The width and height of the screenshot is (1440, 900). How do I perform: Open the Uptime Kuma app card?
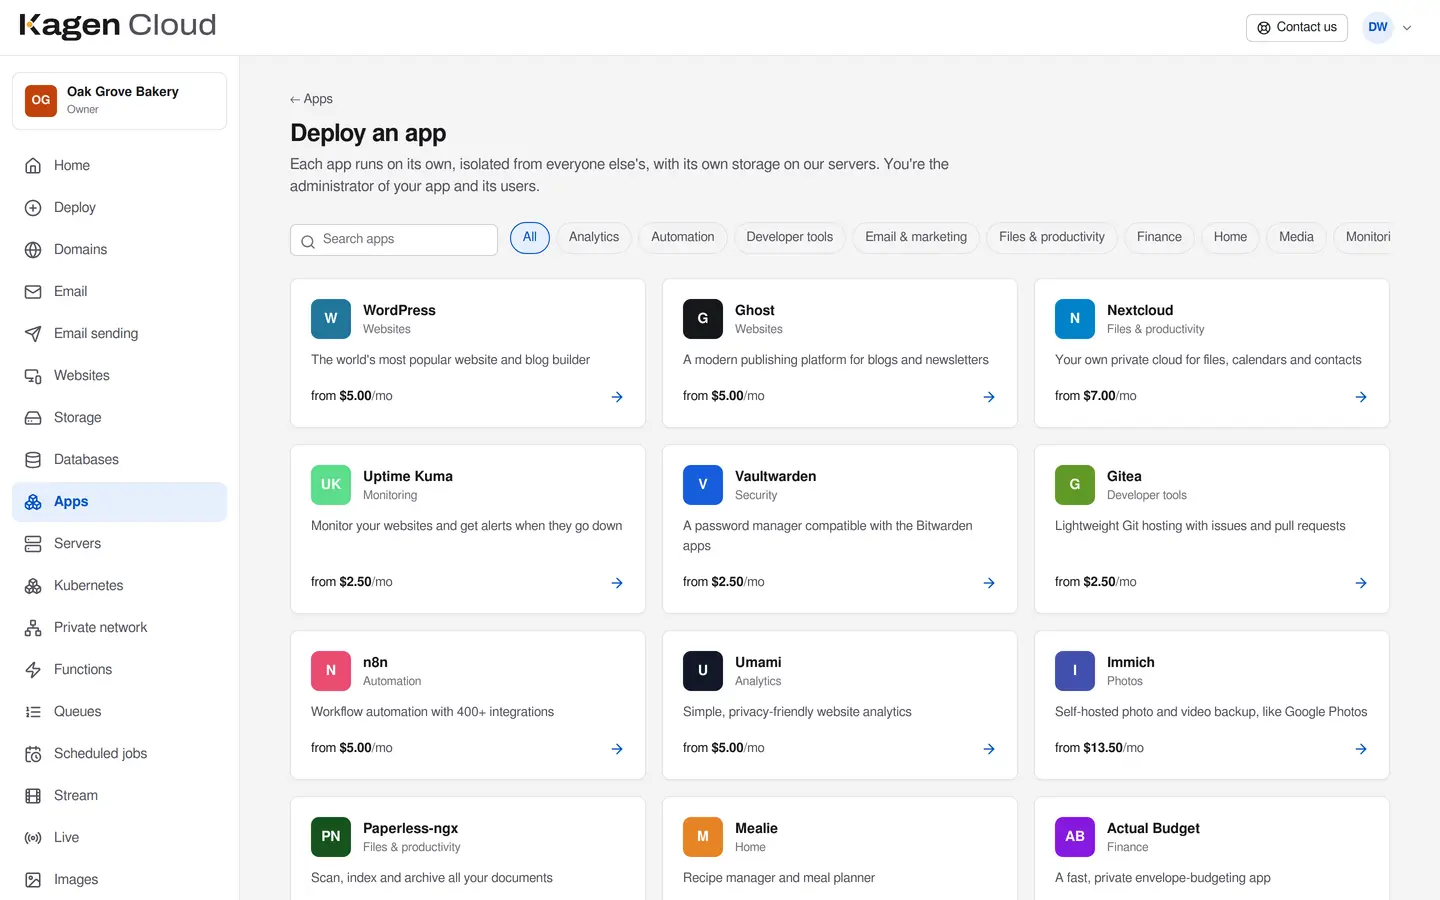(468, 529)
